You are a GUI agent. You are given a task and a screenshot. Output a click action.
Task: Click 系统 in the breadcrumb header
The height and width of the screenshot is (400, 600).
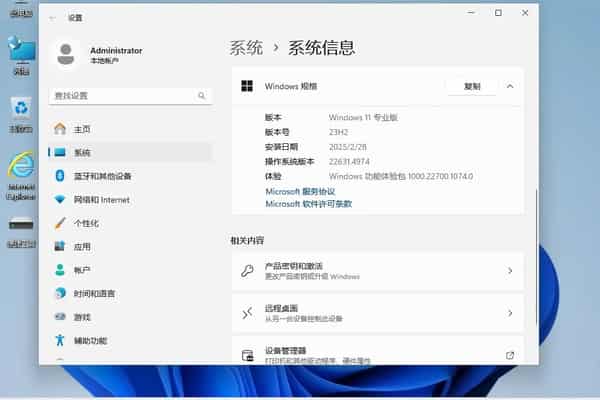pyautogui.click(x=246, y=48)
